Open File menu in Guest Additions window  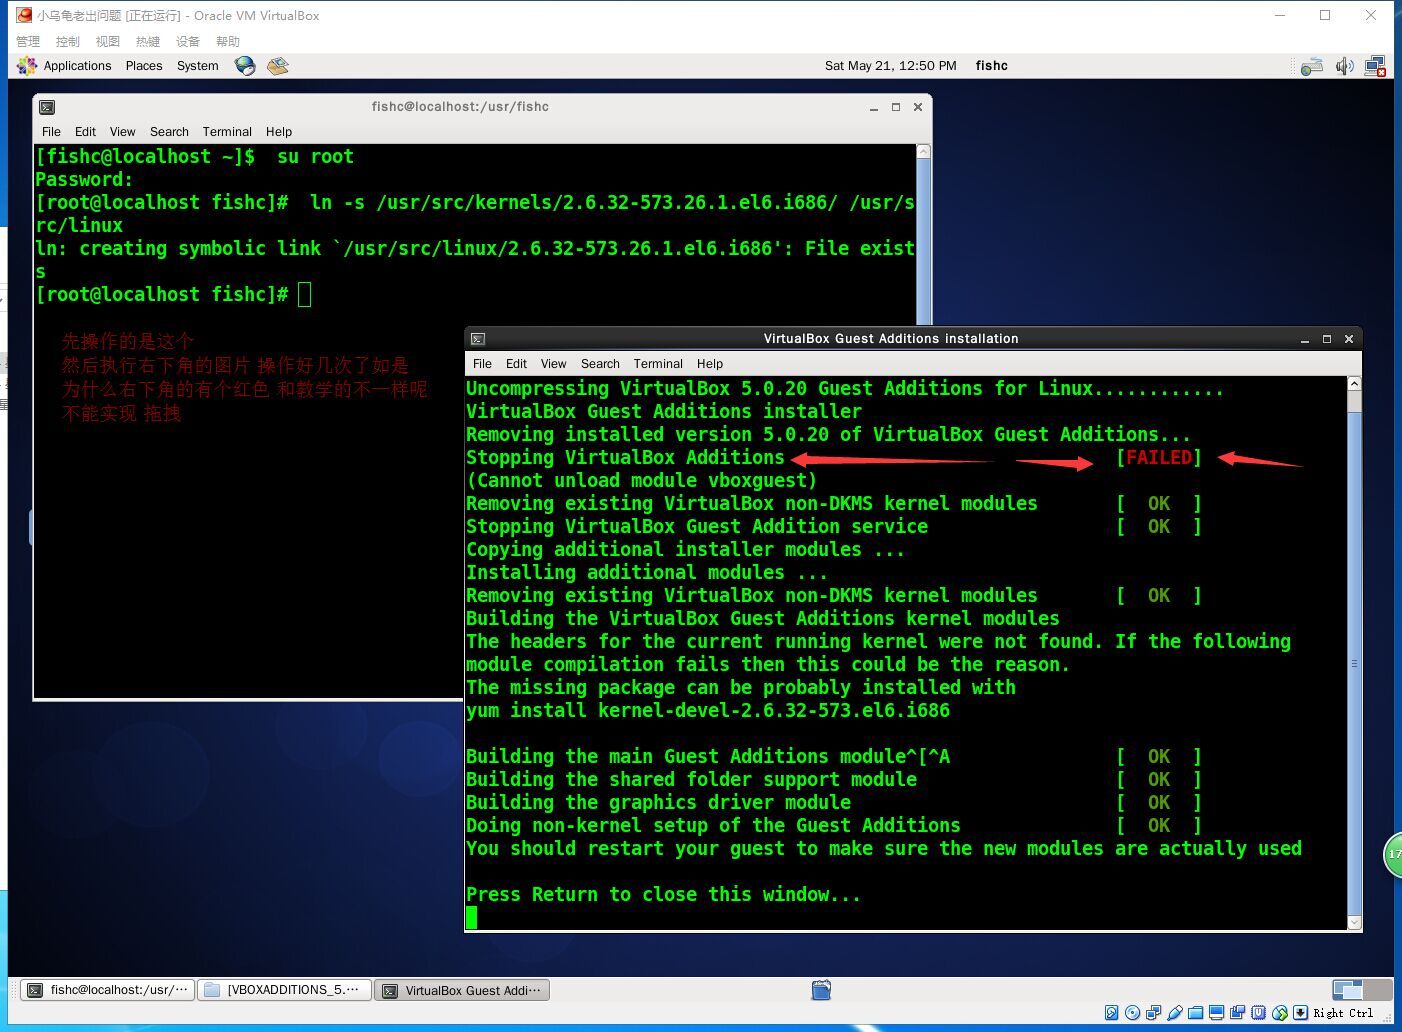click(482, 364)
